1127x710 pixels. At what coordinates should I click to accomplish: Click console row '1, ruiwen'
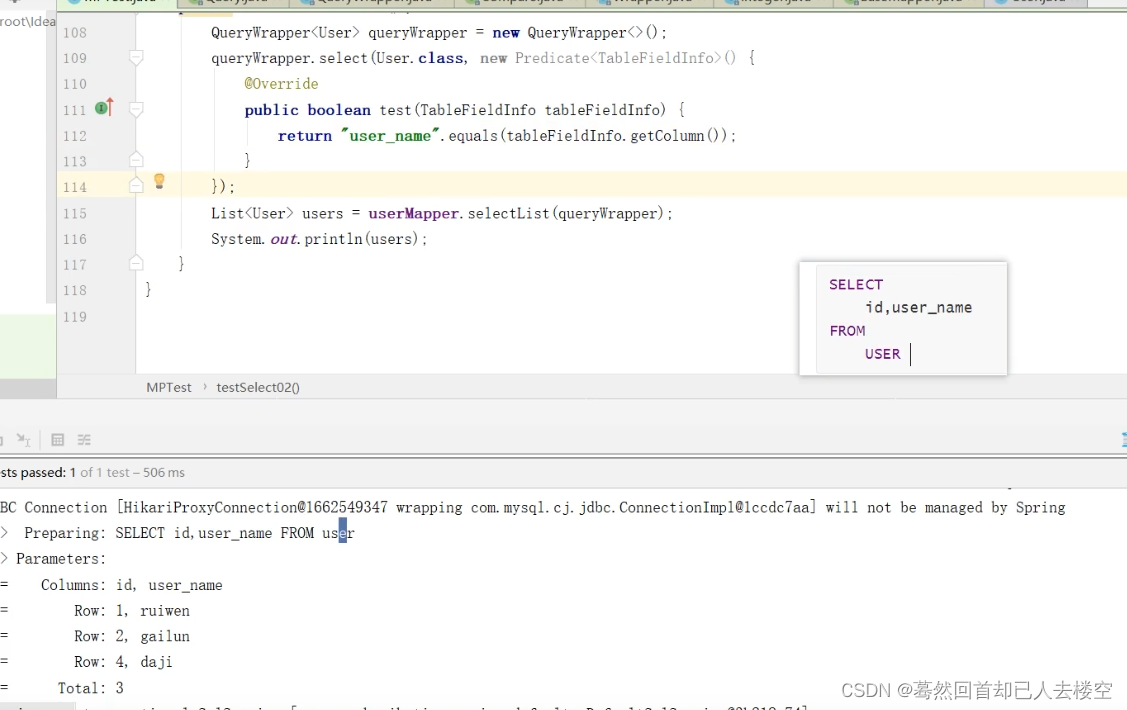(152, 611)
